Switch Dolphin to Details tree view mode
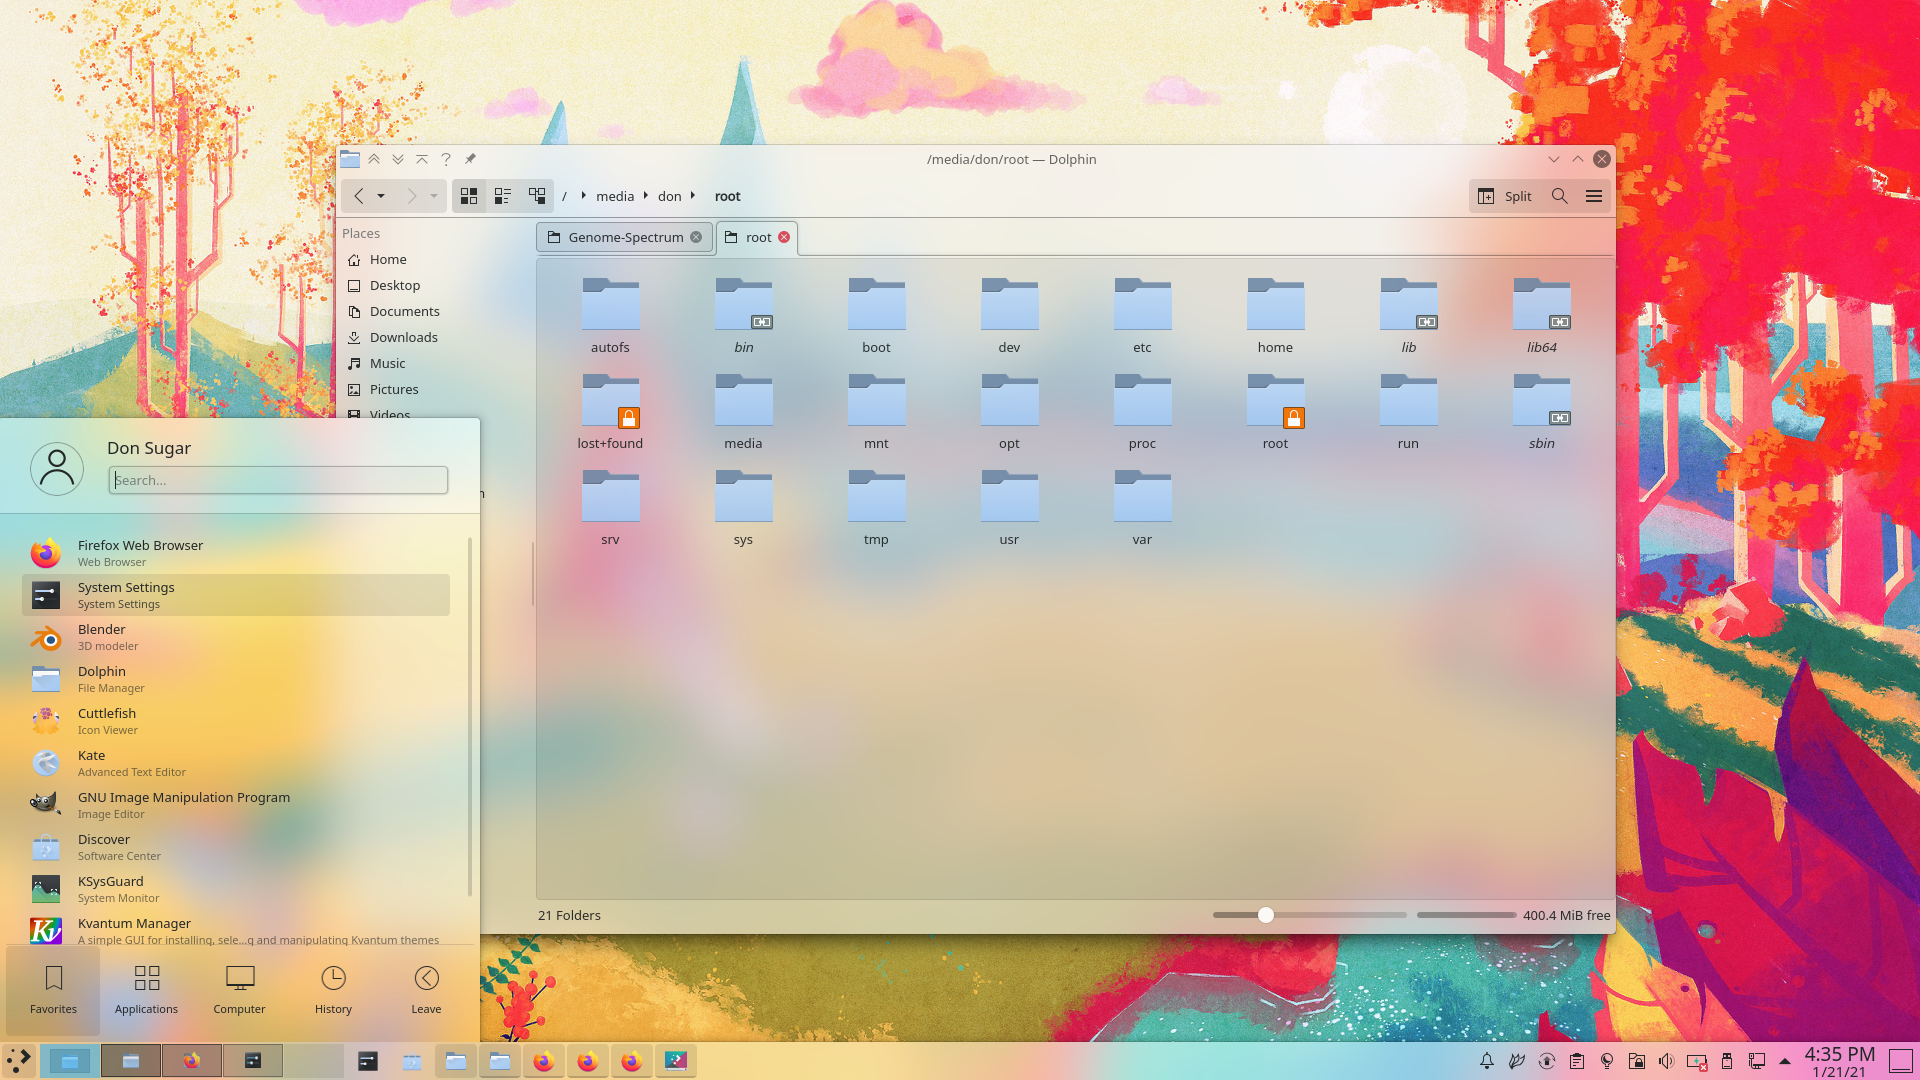 click(x=537, y=196)
